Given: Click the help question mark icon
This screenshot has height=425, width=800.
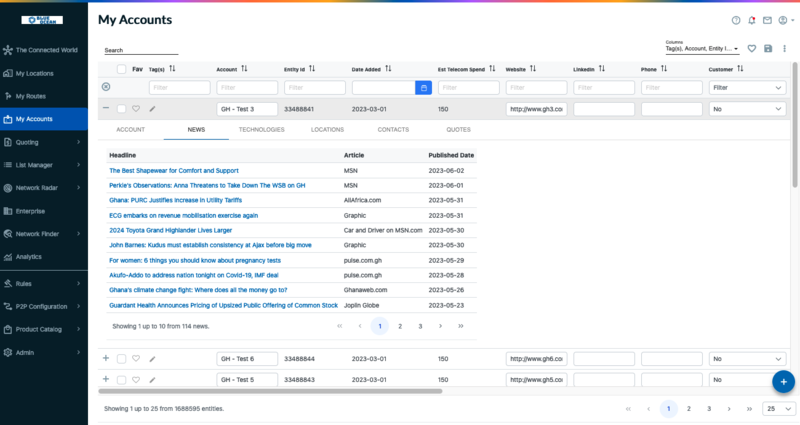Looking at the screenshot, I should (x=736, y=20).
